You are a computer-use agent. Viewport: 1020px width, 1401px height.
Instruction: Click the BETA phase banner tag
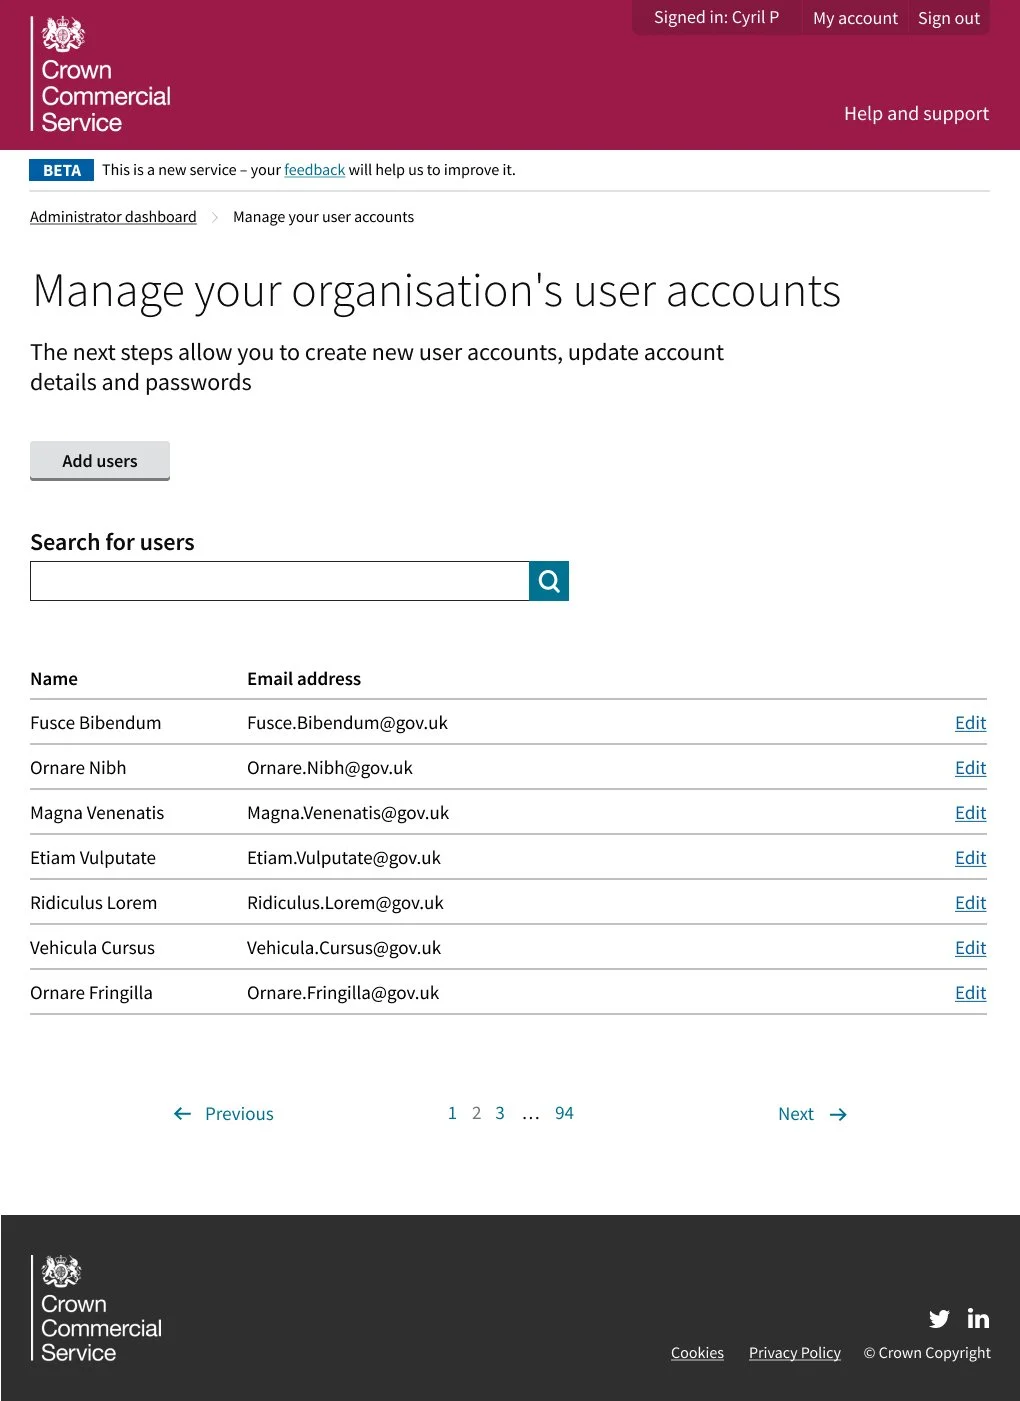coord(60,170)
